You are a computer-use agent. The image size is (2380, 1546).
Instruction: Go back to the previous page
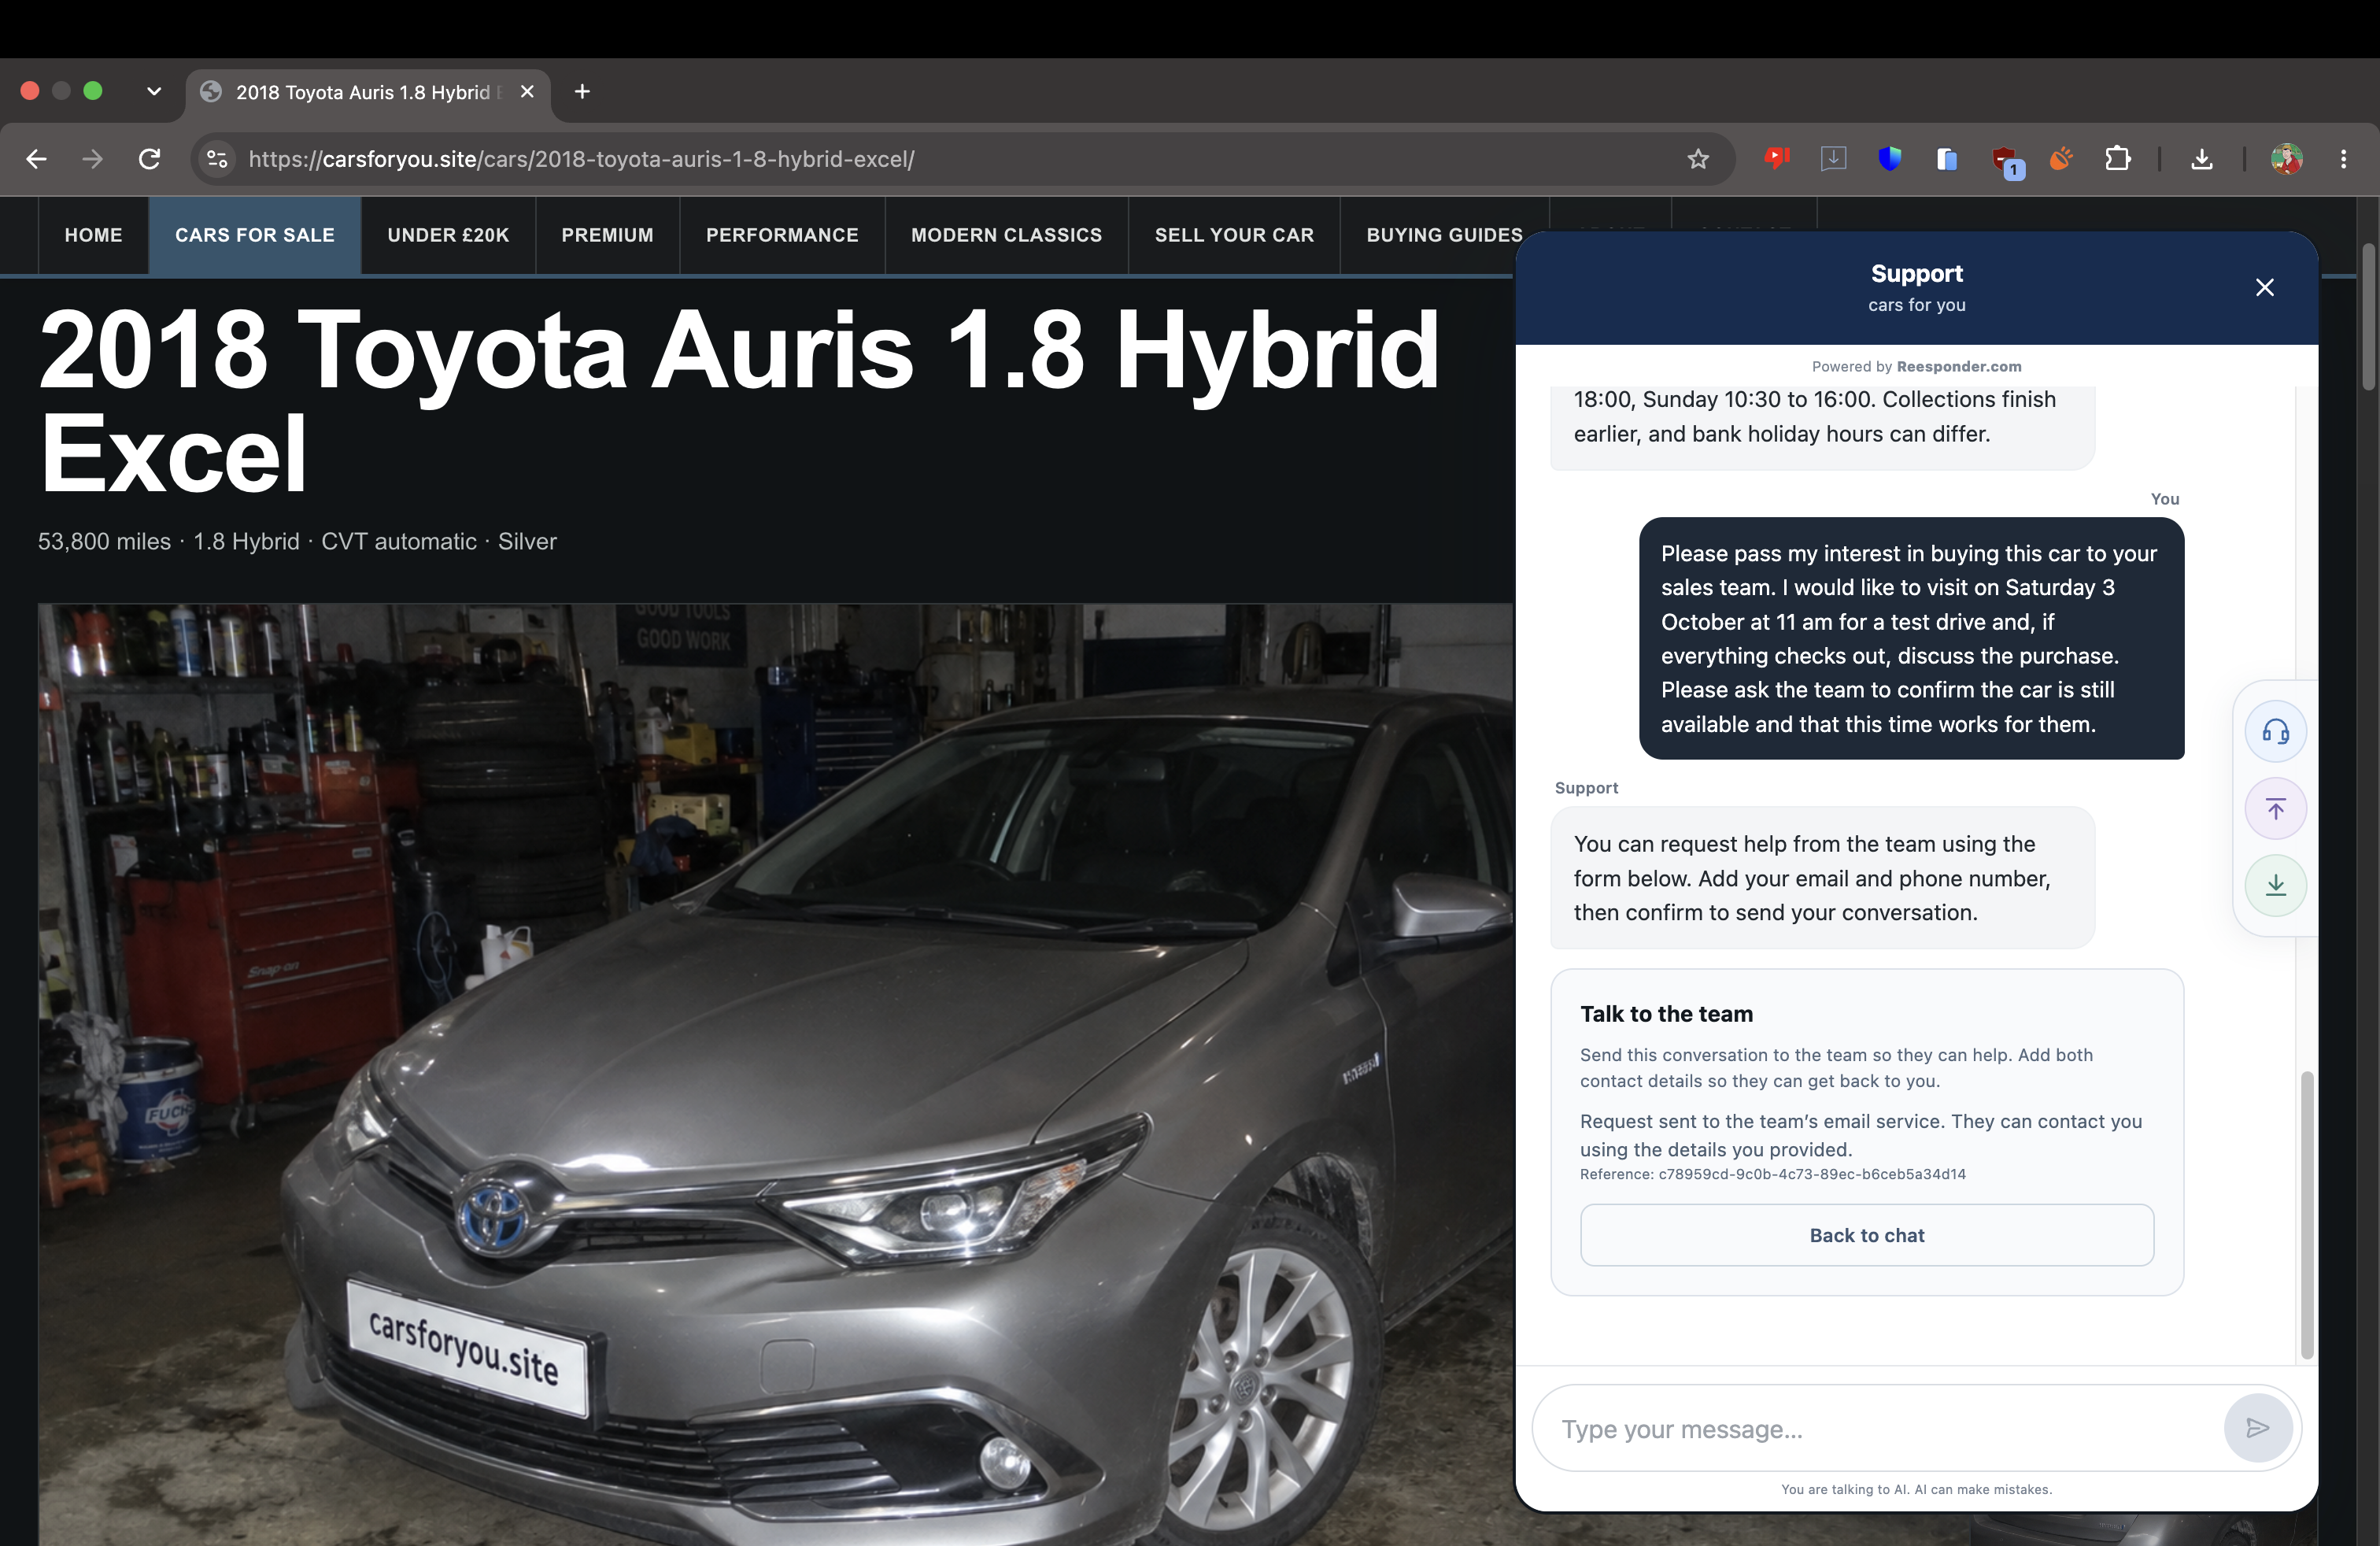[36, 159]
